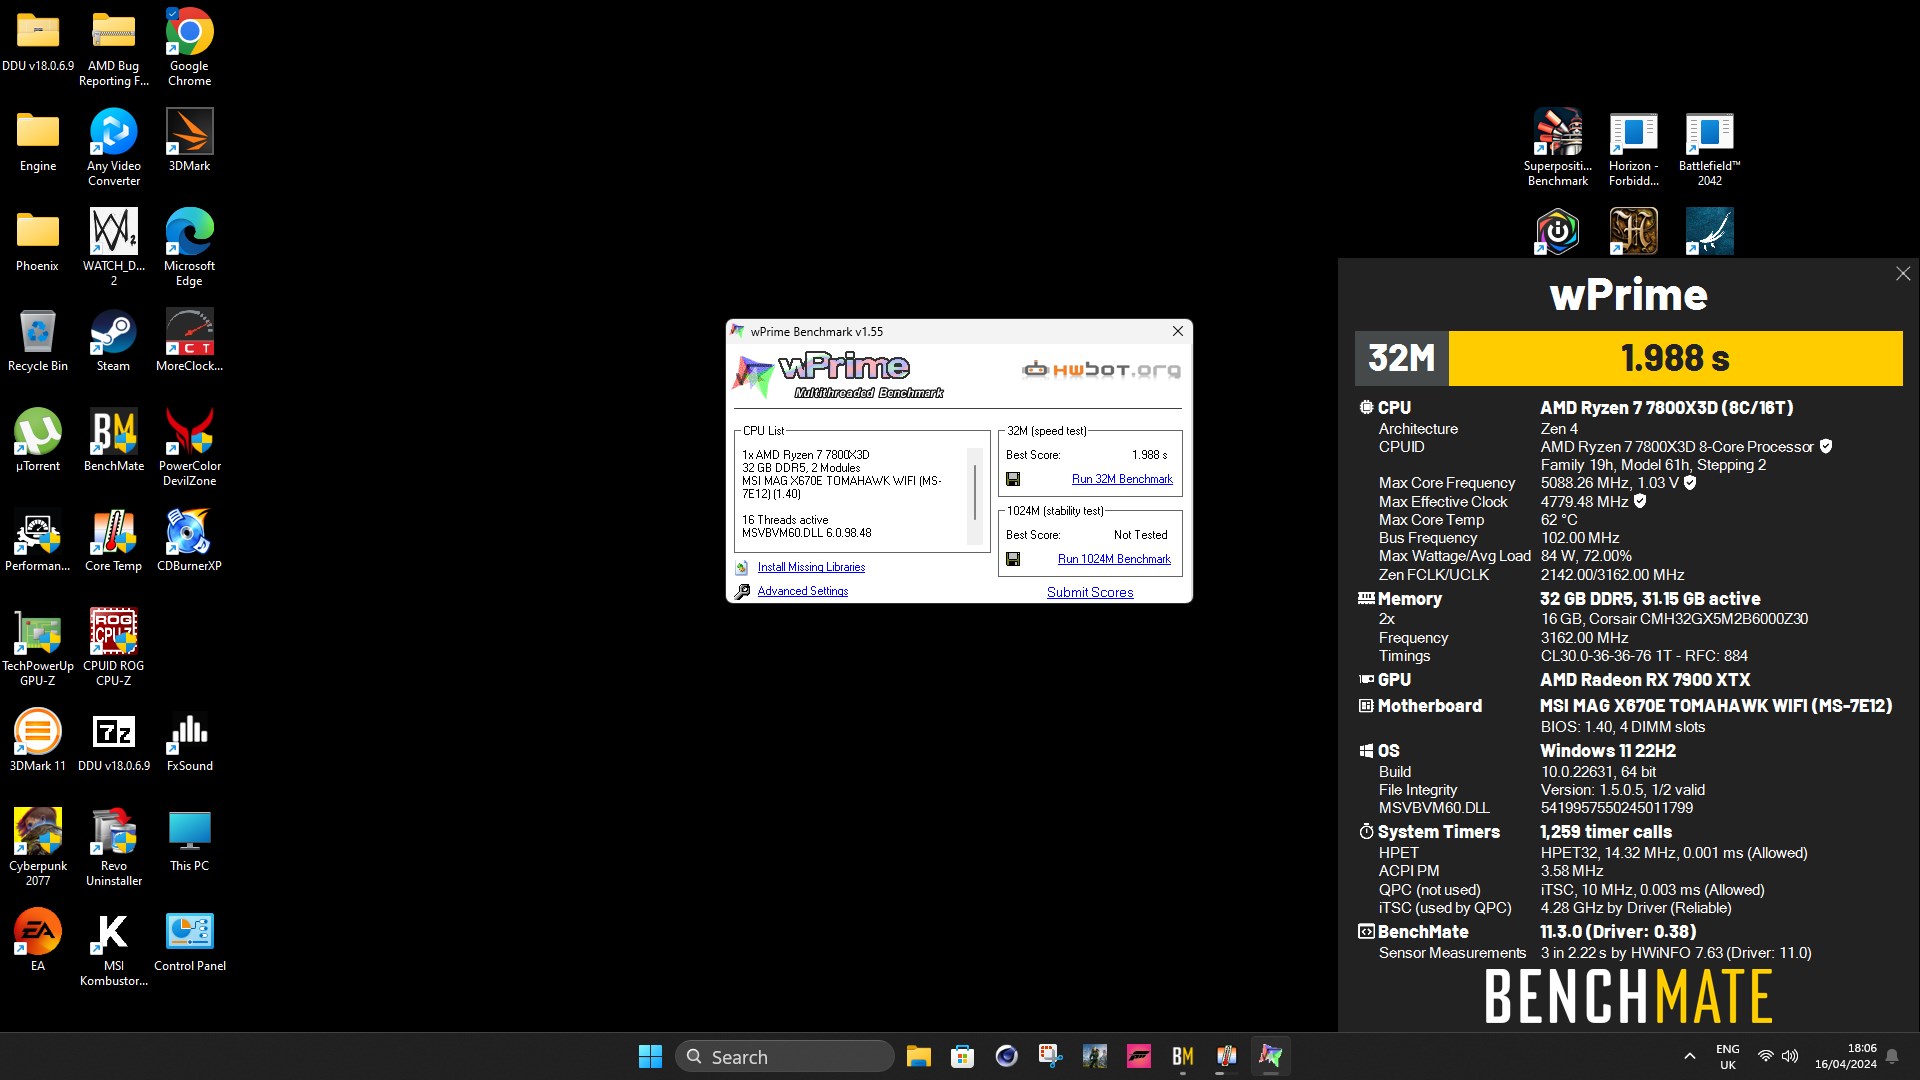
Task: Close the wPrime Benchmark window
Action: 1177,331
